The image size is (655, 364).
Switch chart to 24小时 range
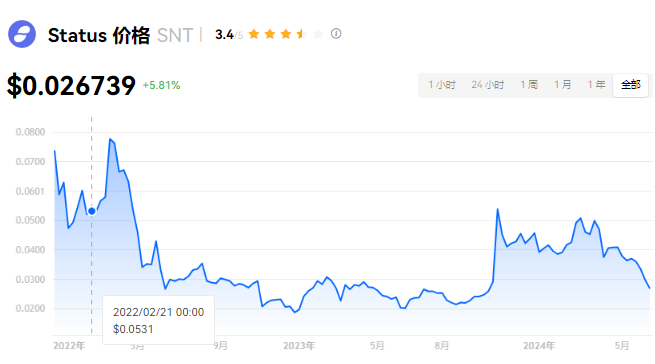pyautogui.click(x=487, y=85)
